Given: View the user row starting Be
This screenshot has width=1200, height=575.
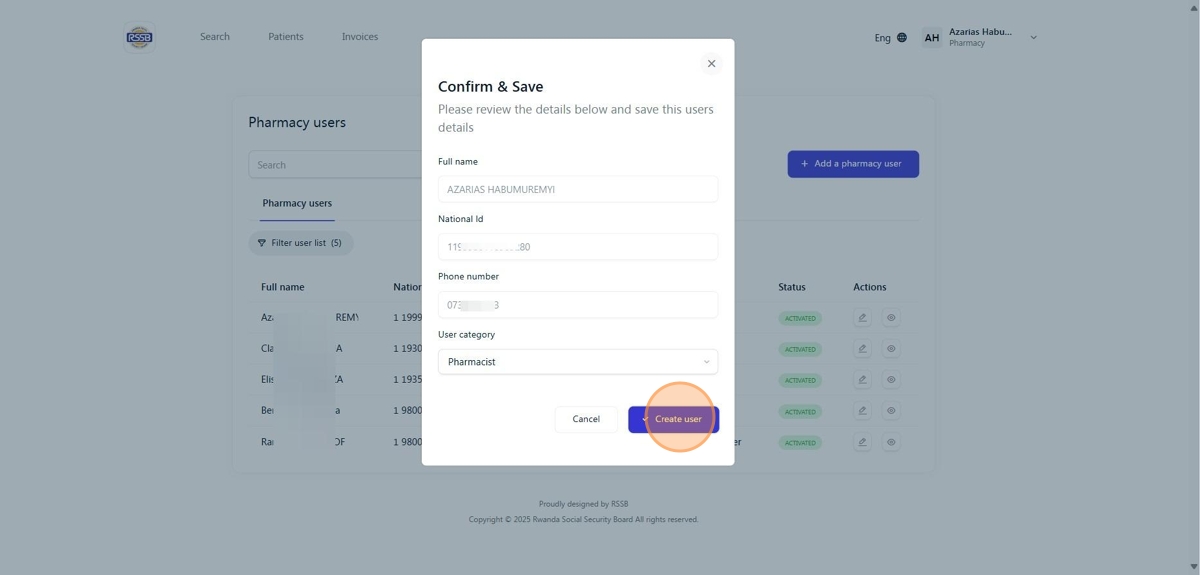Looking at the screenshot, I should (891, 411).
